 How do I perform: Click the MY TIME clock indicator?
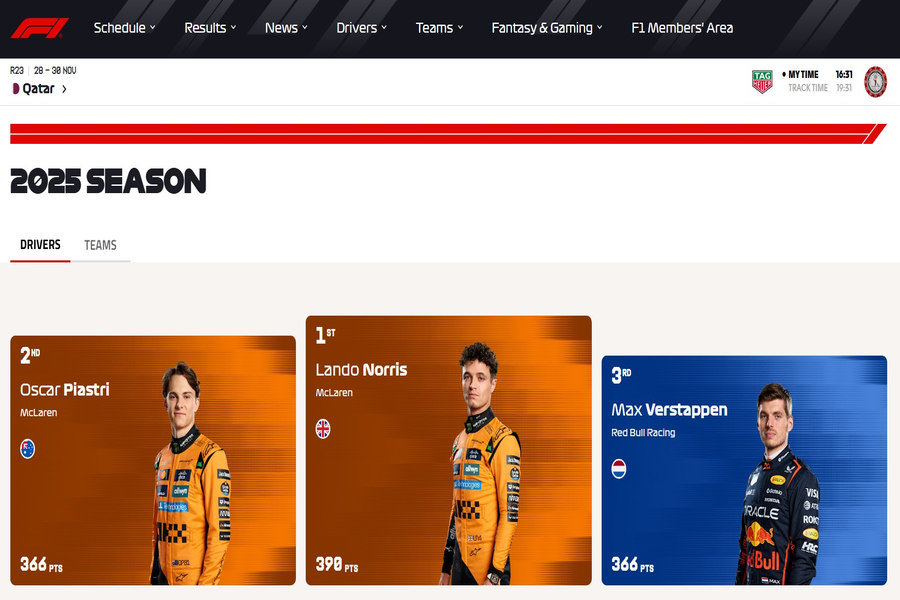[801, 74]
